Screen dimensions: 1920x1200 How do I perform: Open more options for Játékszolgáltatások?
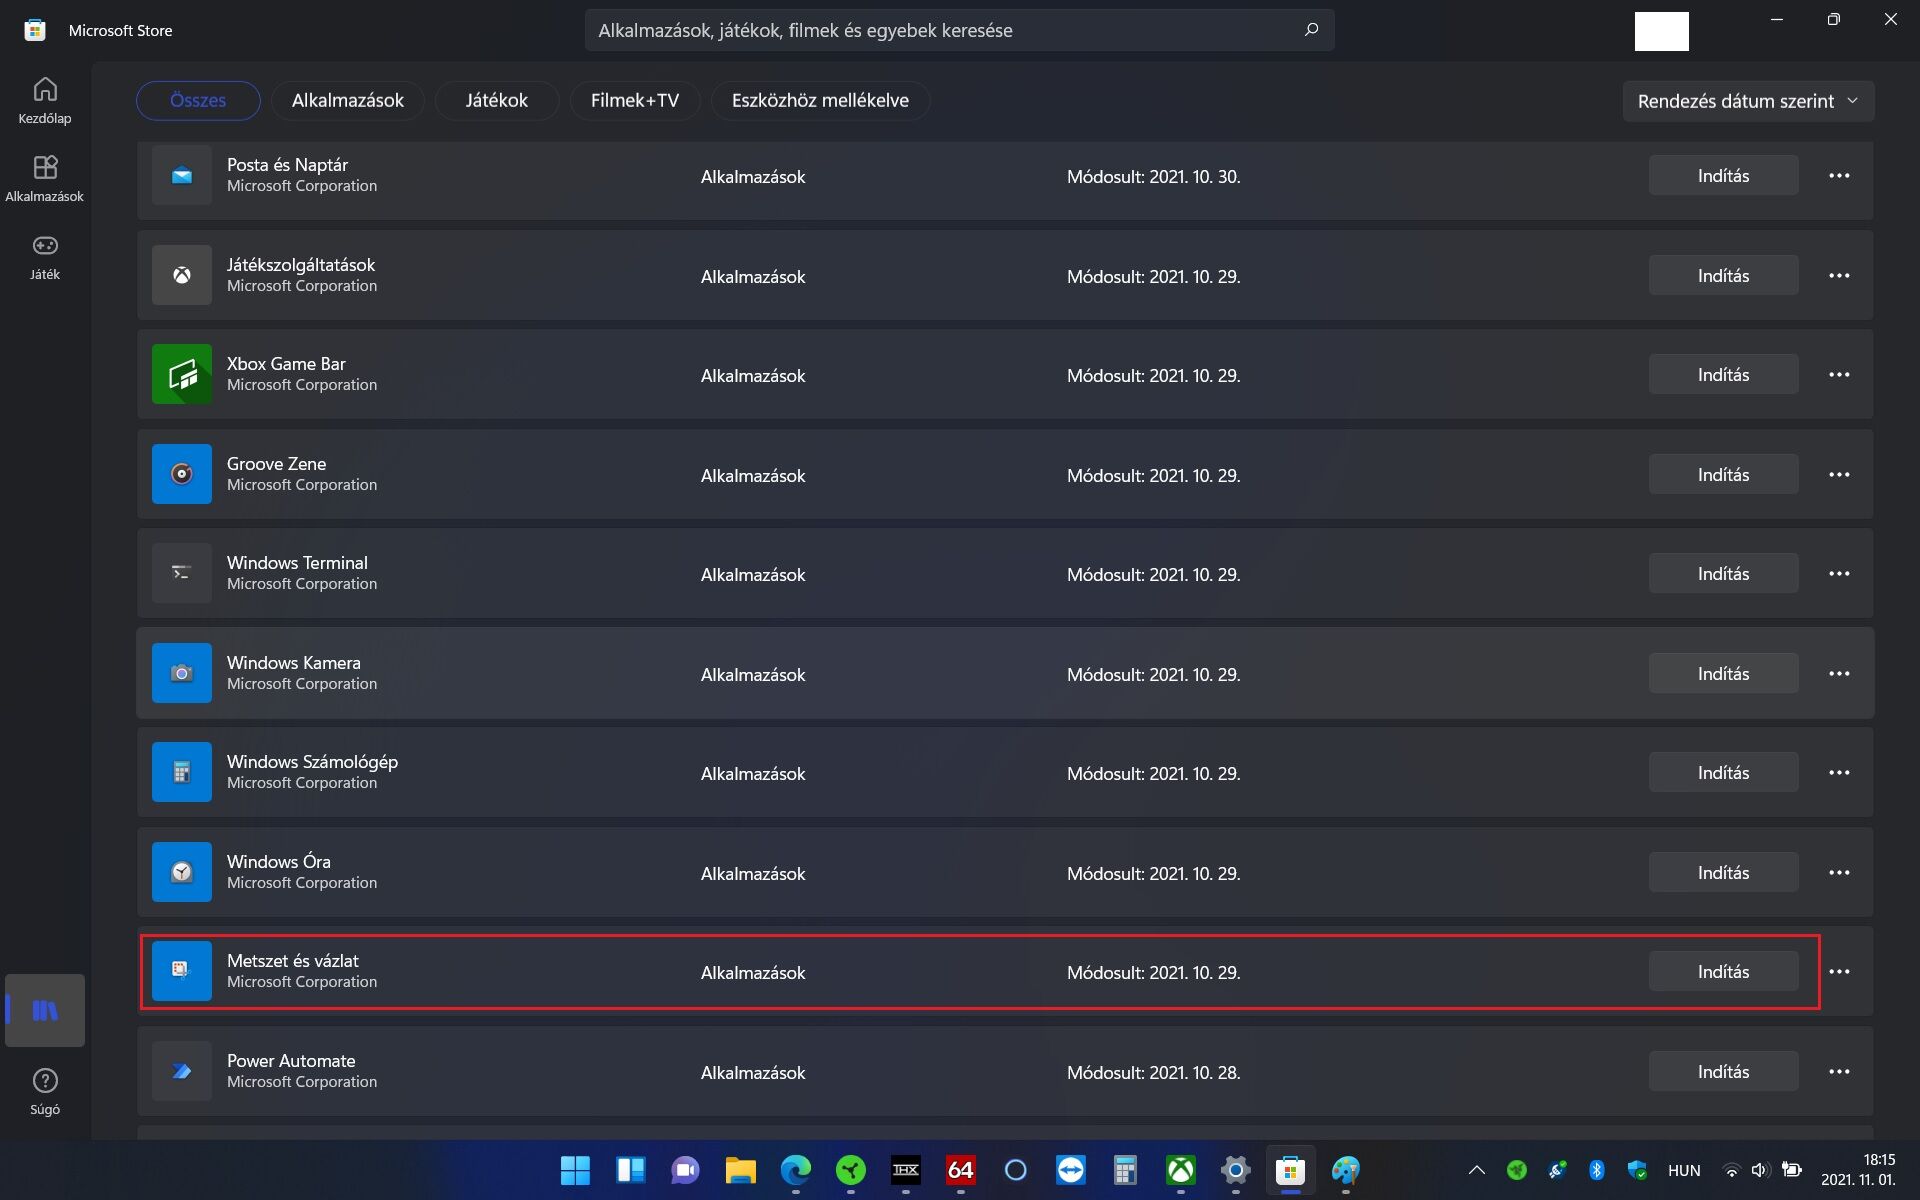pyautogui.click(x=1839, y=275)
